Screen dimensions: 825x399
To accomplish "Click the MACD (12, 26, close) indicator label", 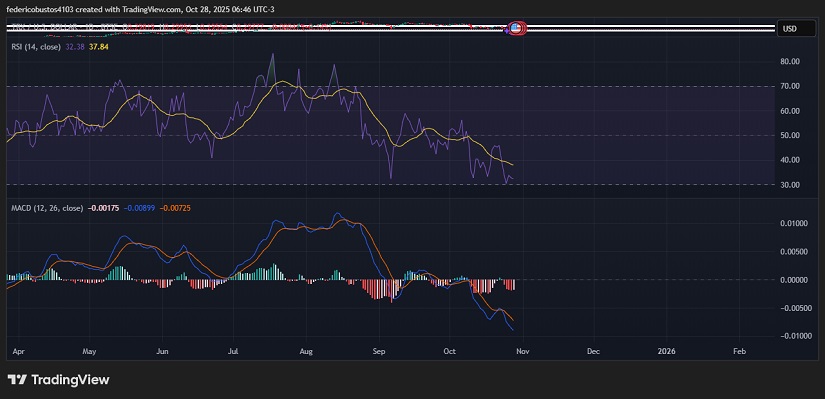I will tap(47, 208).
